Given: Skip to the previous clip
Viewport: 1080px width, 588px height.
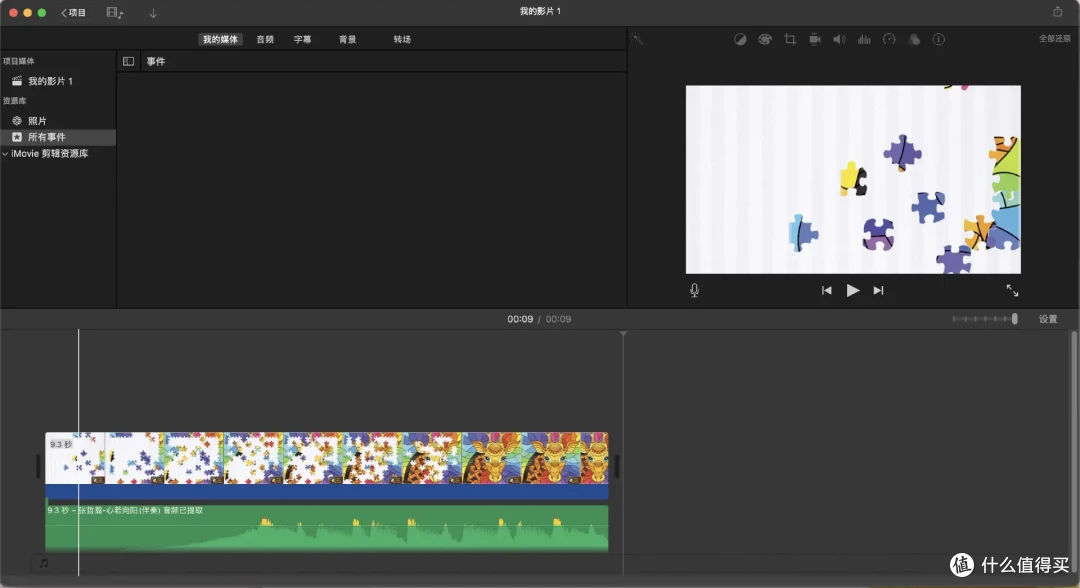Looking at the screenshot, I should click(x=827, y=291).
